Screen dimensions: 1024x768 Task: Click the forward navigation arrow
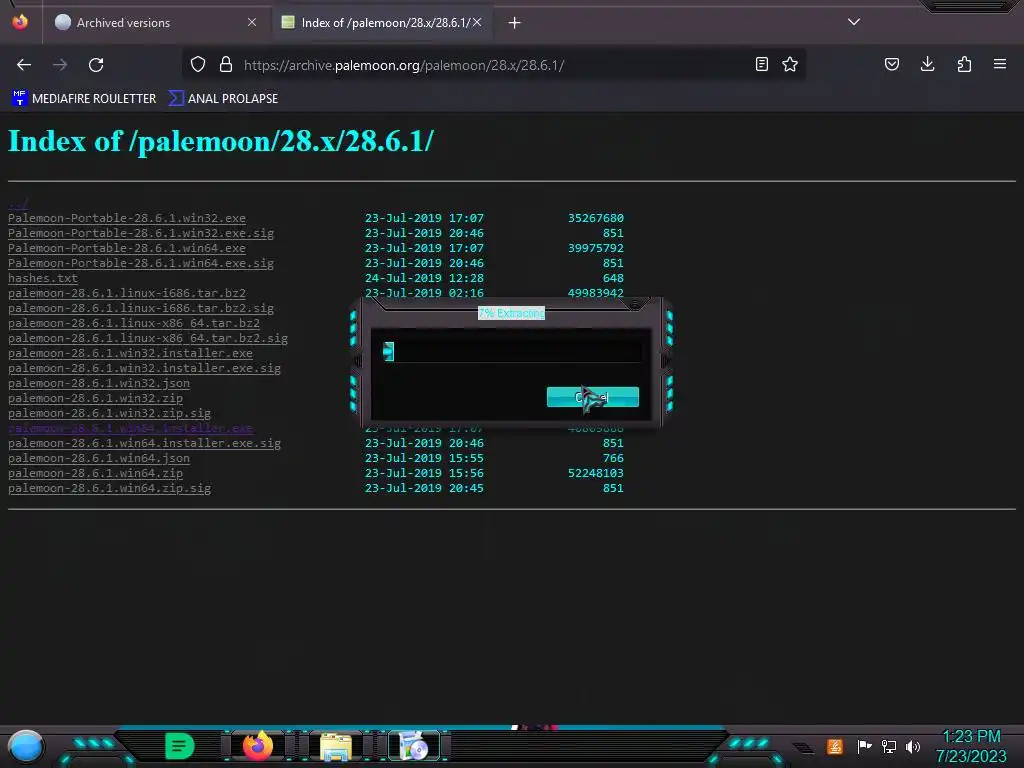(60, 65)
